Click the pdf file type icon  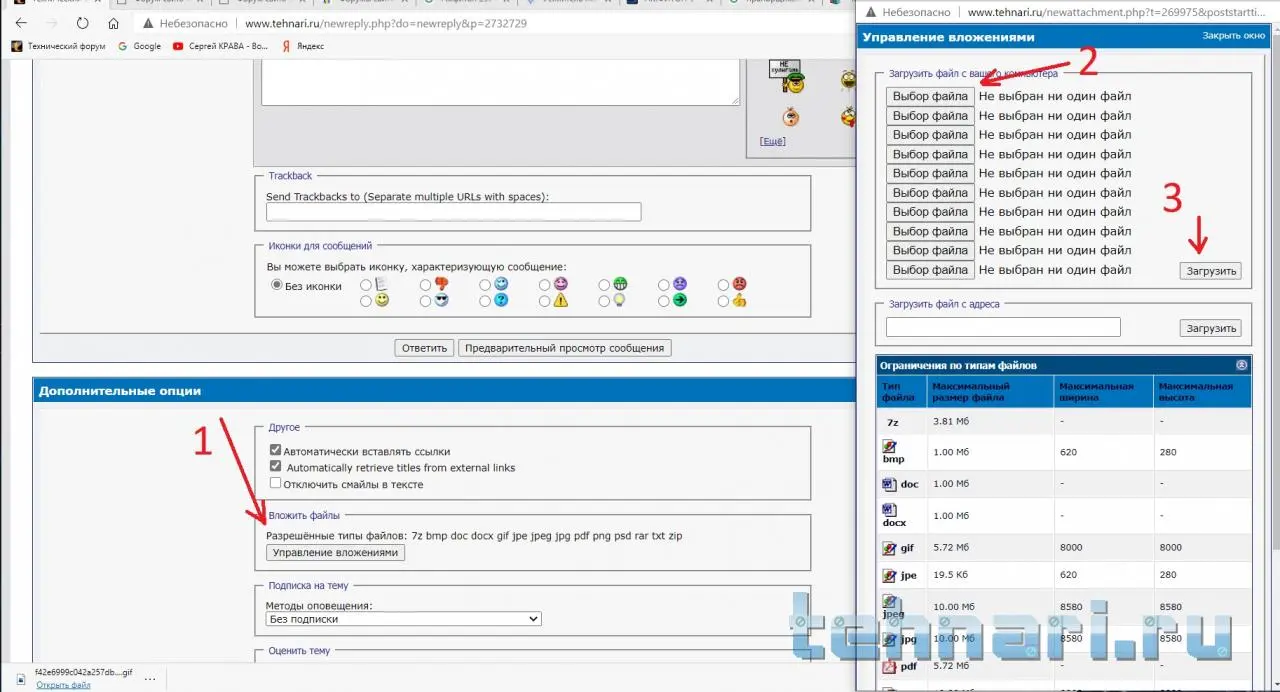[x=889, y=666]
